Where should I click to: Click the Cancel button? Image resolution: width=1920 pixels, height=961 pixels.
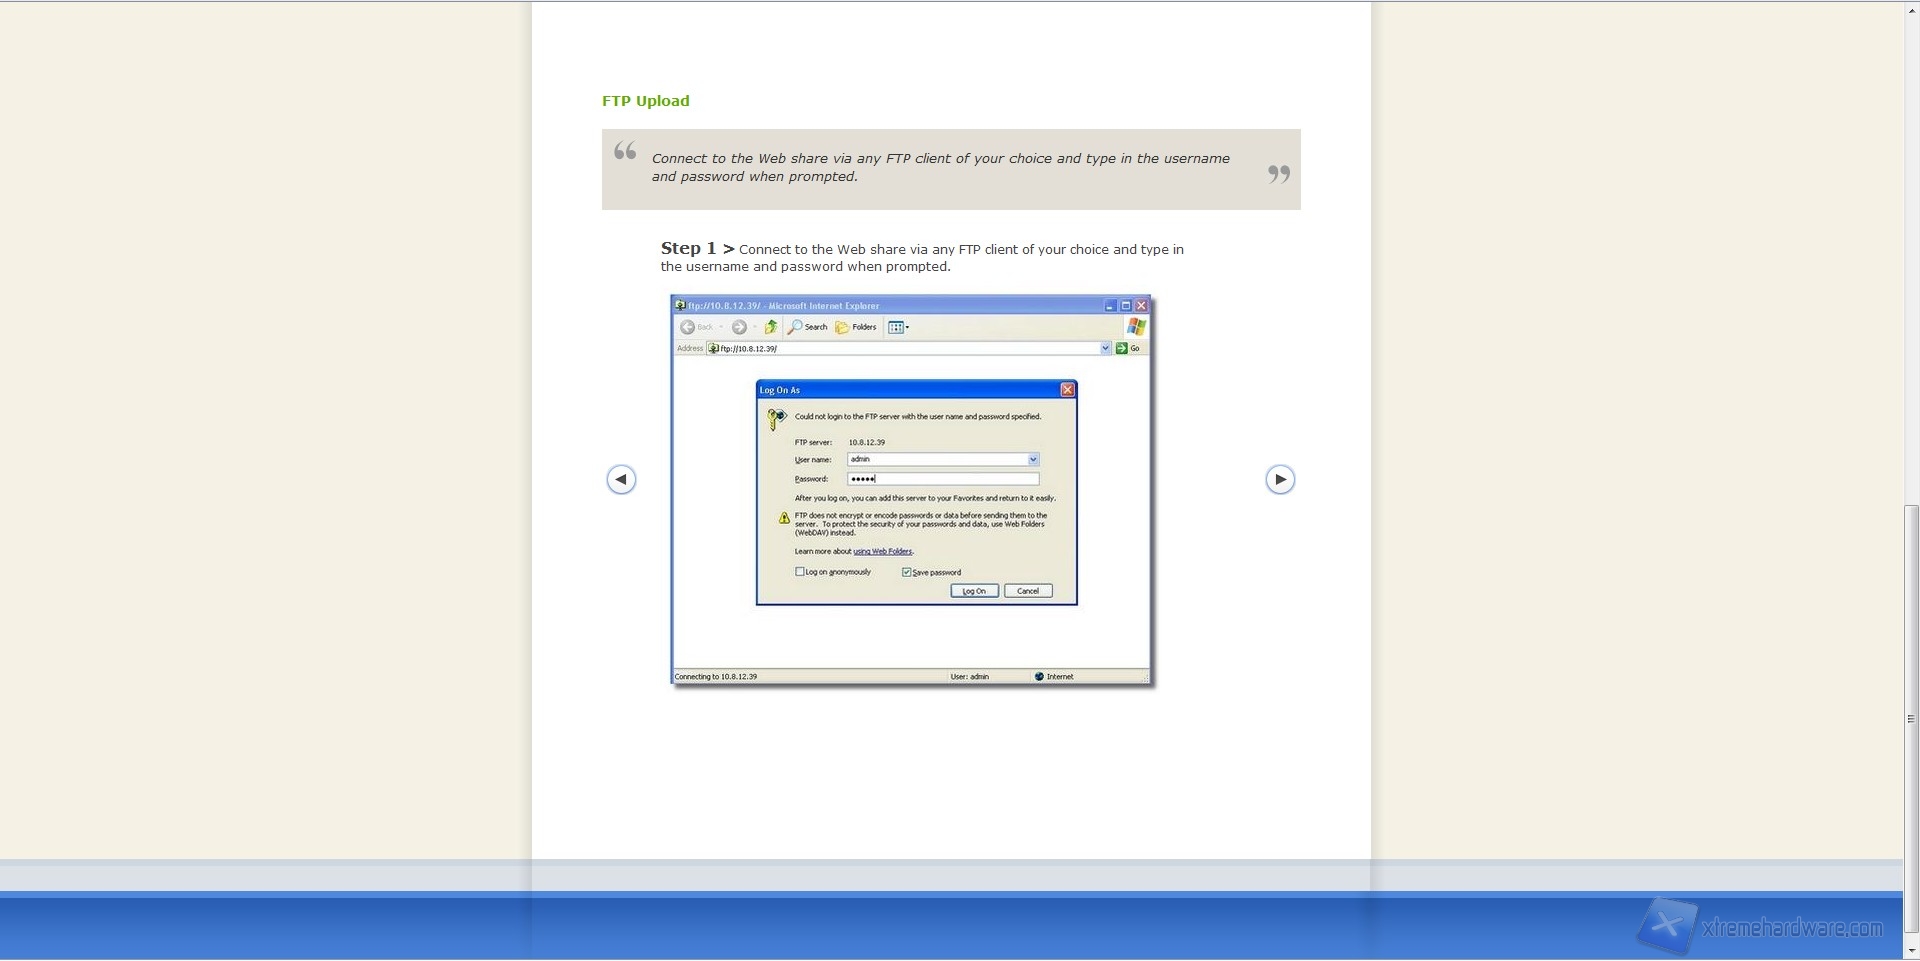pos(1028,591)
